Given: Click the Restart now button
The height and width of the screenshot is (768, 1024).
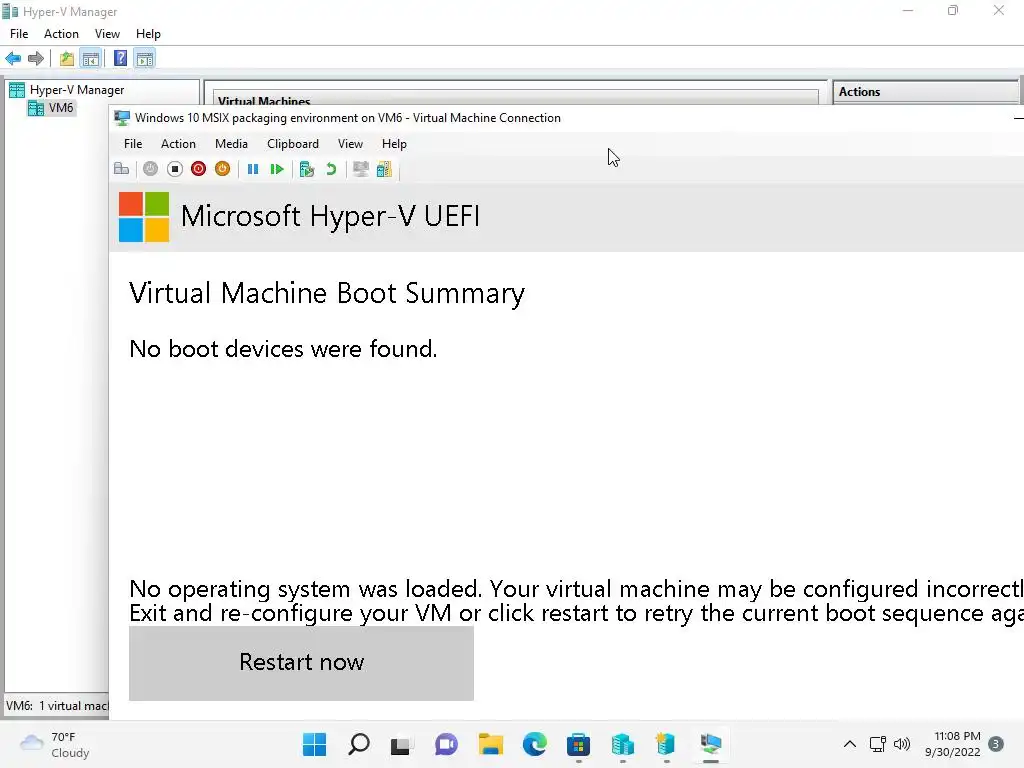Looking at the screenshot, I should 301,663.
